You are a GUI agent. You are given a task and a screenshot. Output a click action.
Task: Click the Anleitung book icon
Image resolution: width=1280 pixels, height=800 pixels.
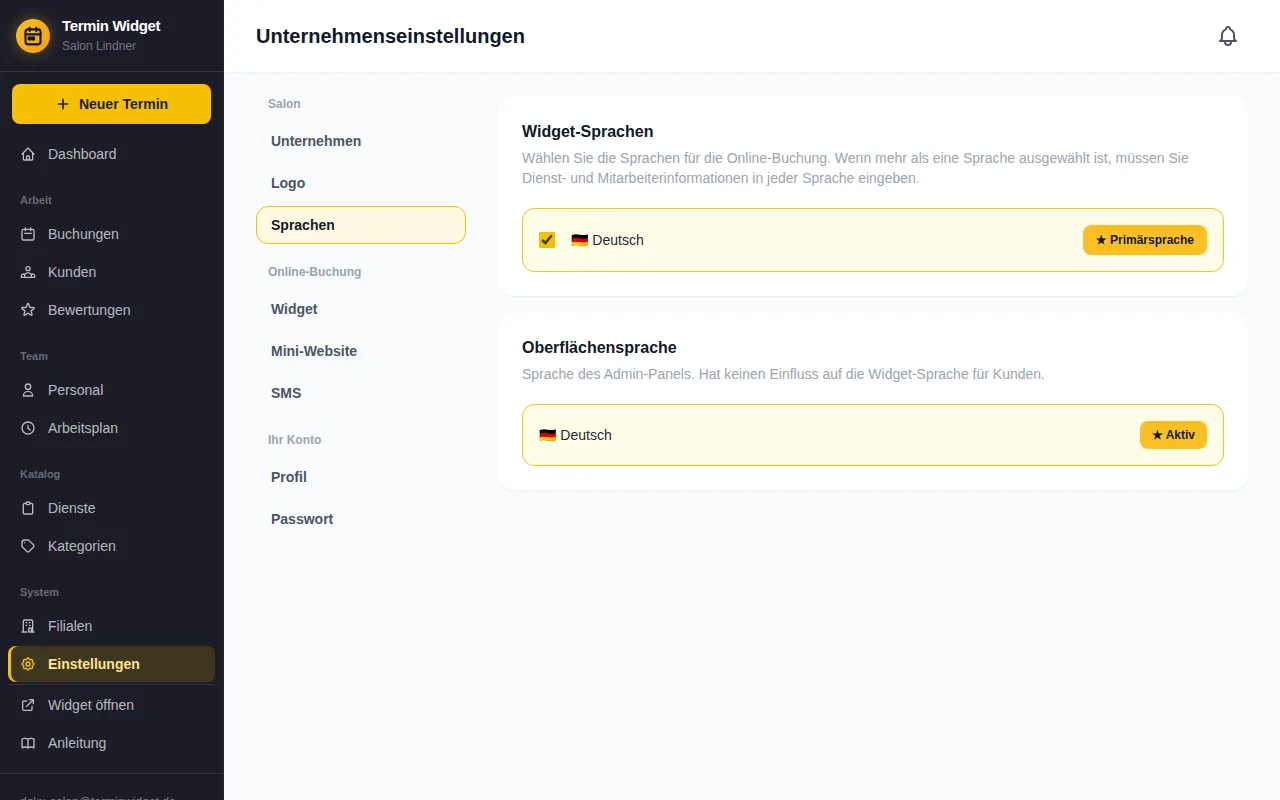(28, 743)
